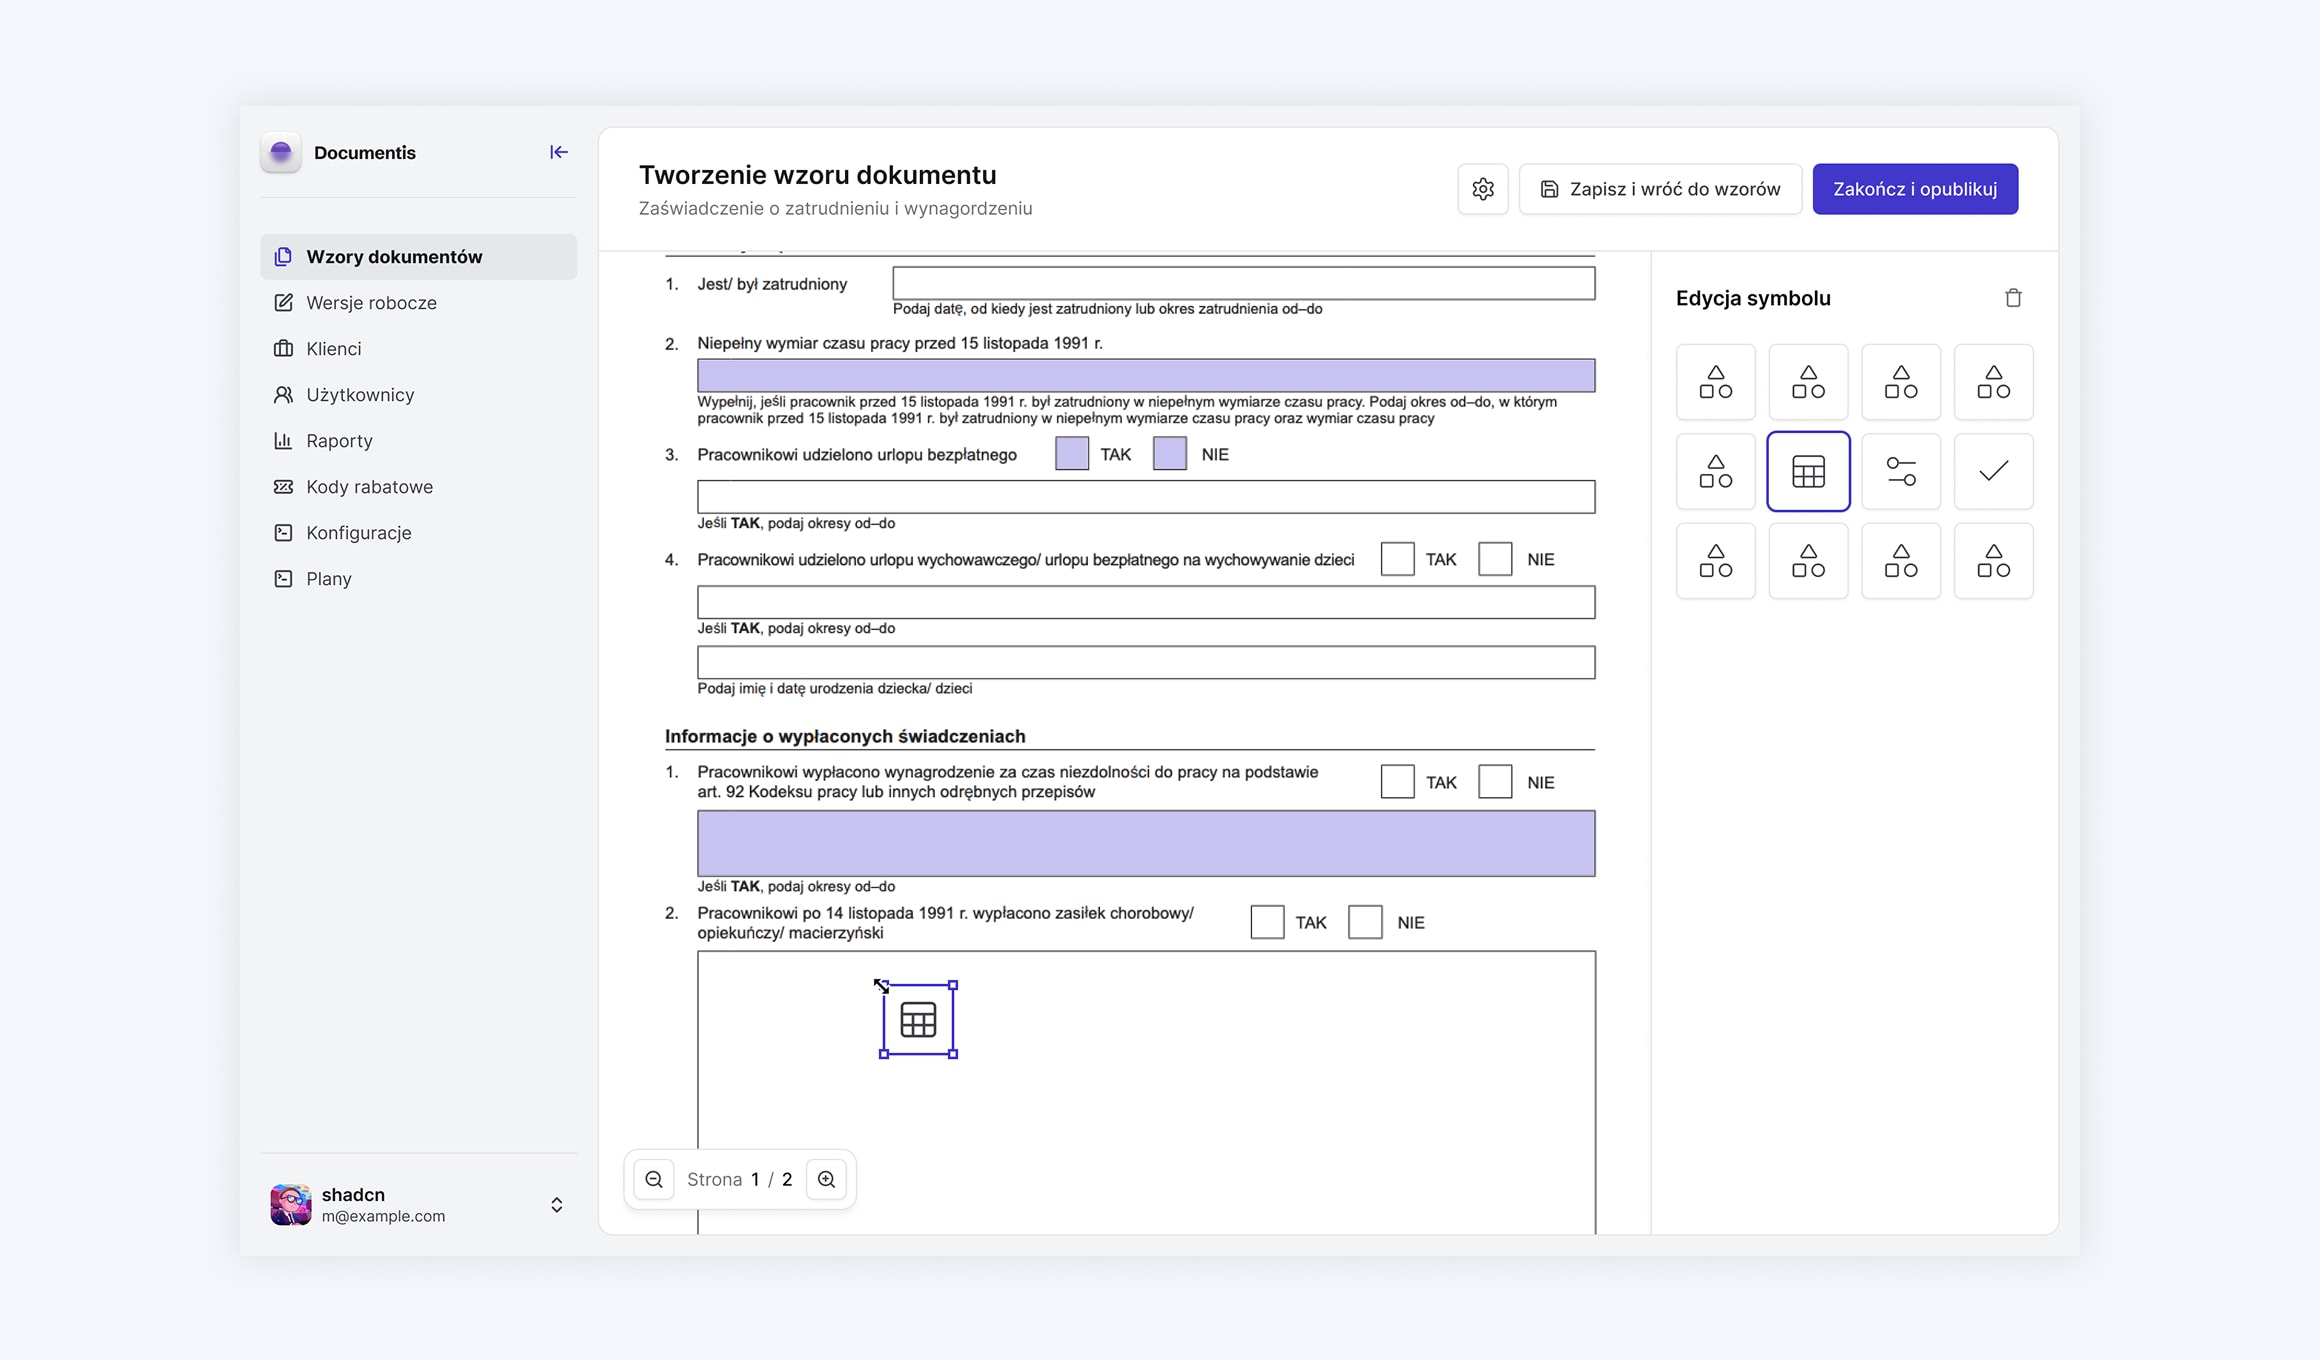Click the table symbol placed on document
The width and height of the screenshot is (2320, 1360).
tap(918, 1020)
